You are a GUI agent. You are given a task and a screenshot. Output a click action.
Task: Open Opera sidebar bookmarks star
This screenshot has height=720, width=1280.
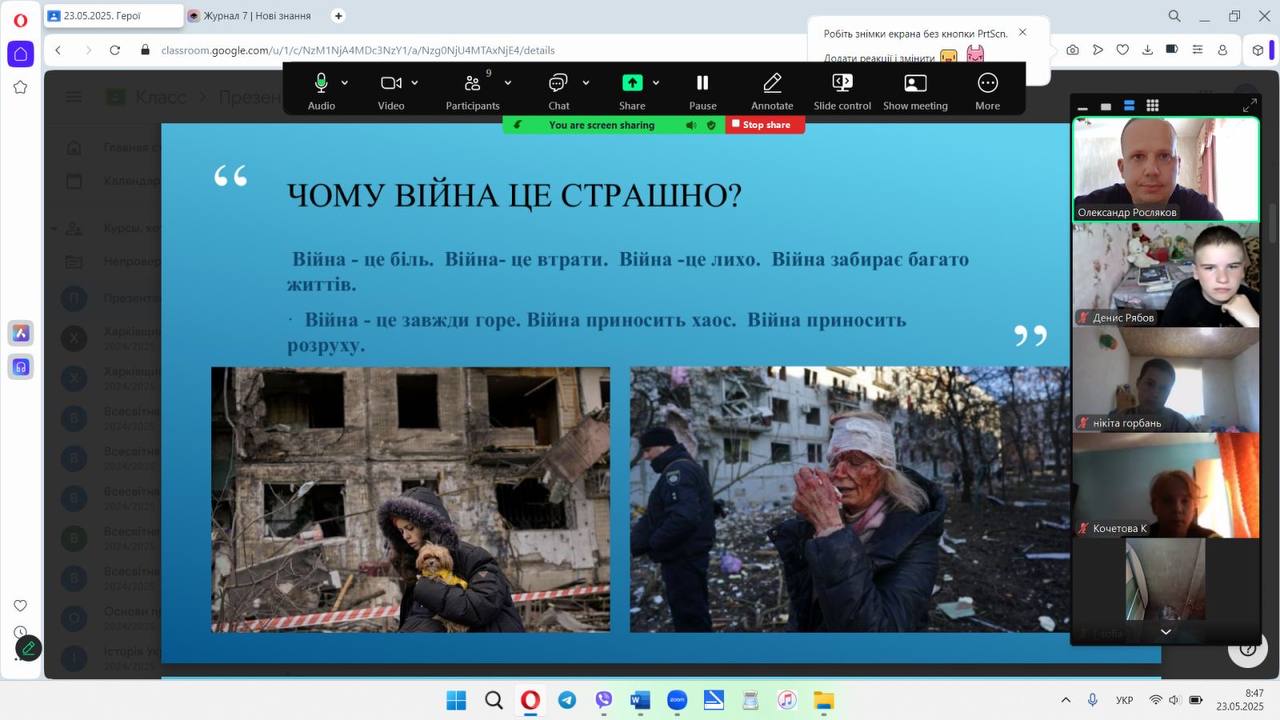pyautogui.click(x=20, y=88)
